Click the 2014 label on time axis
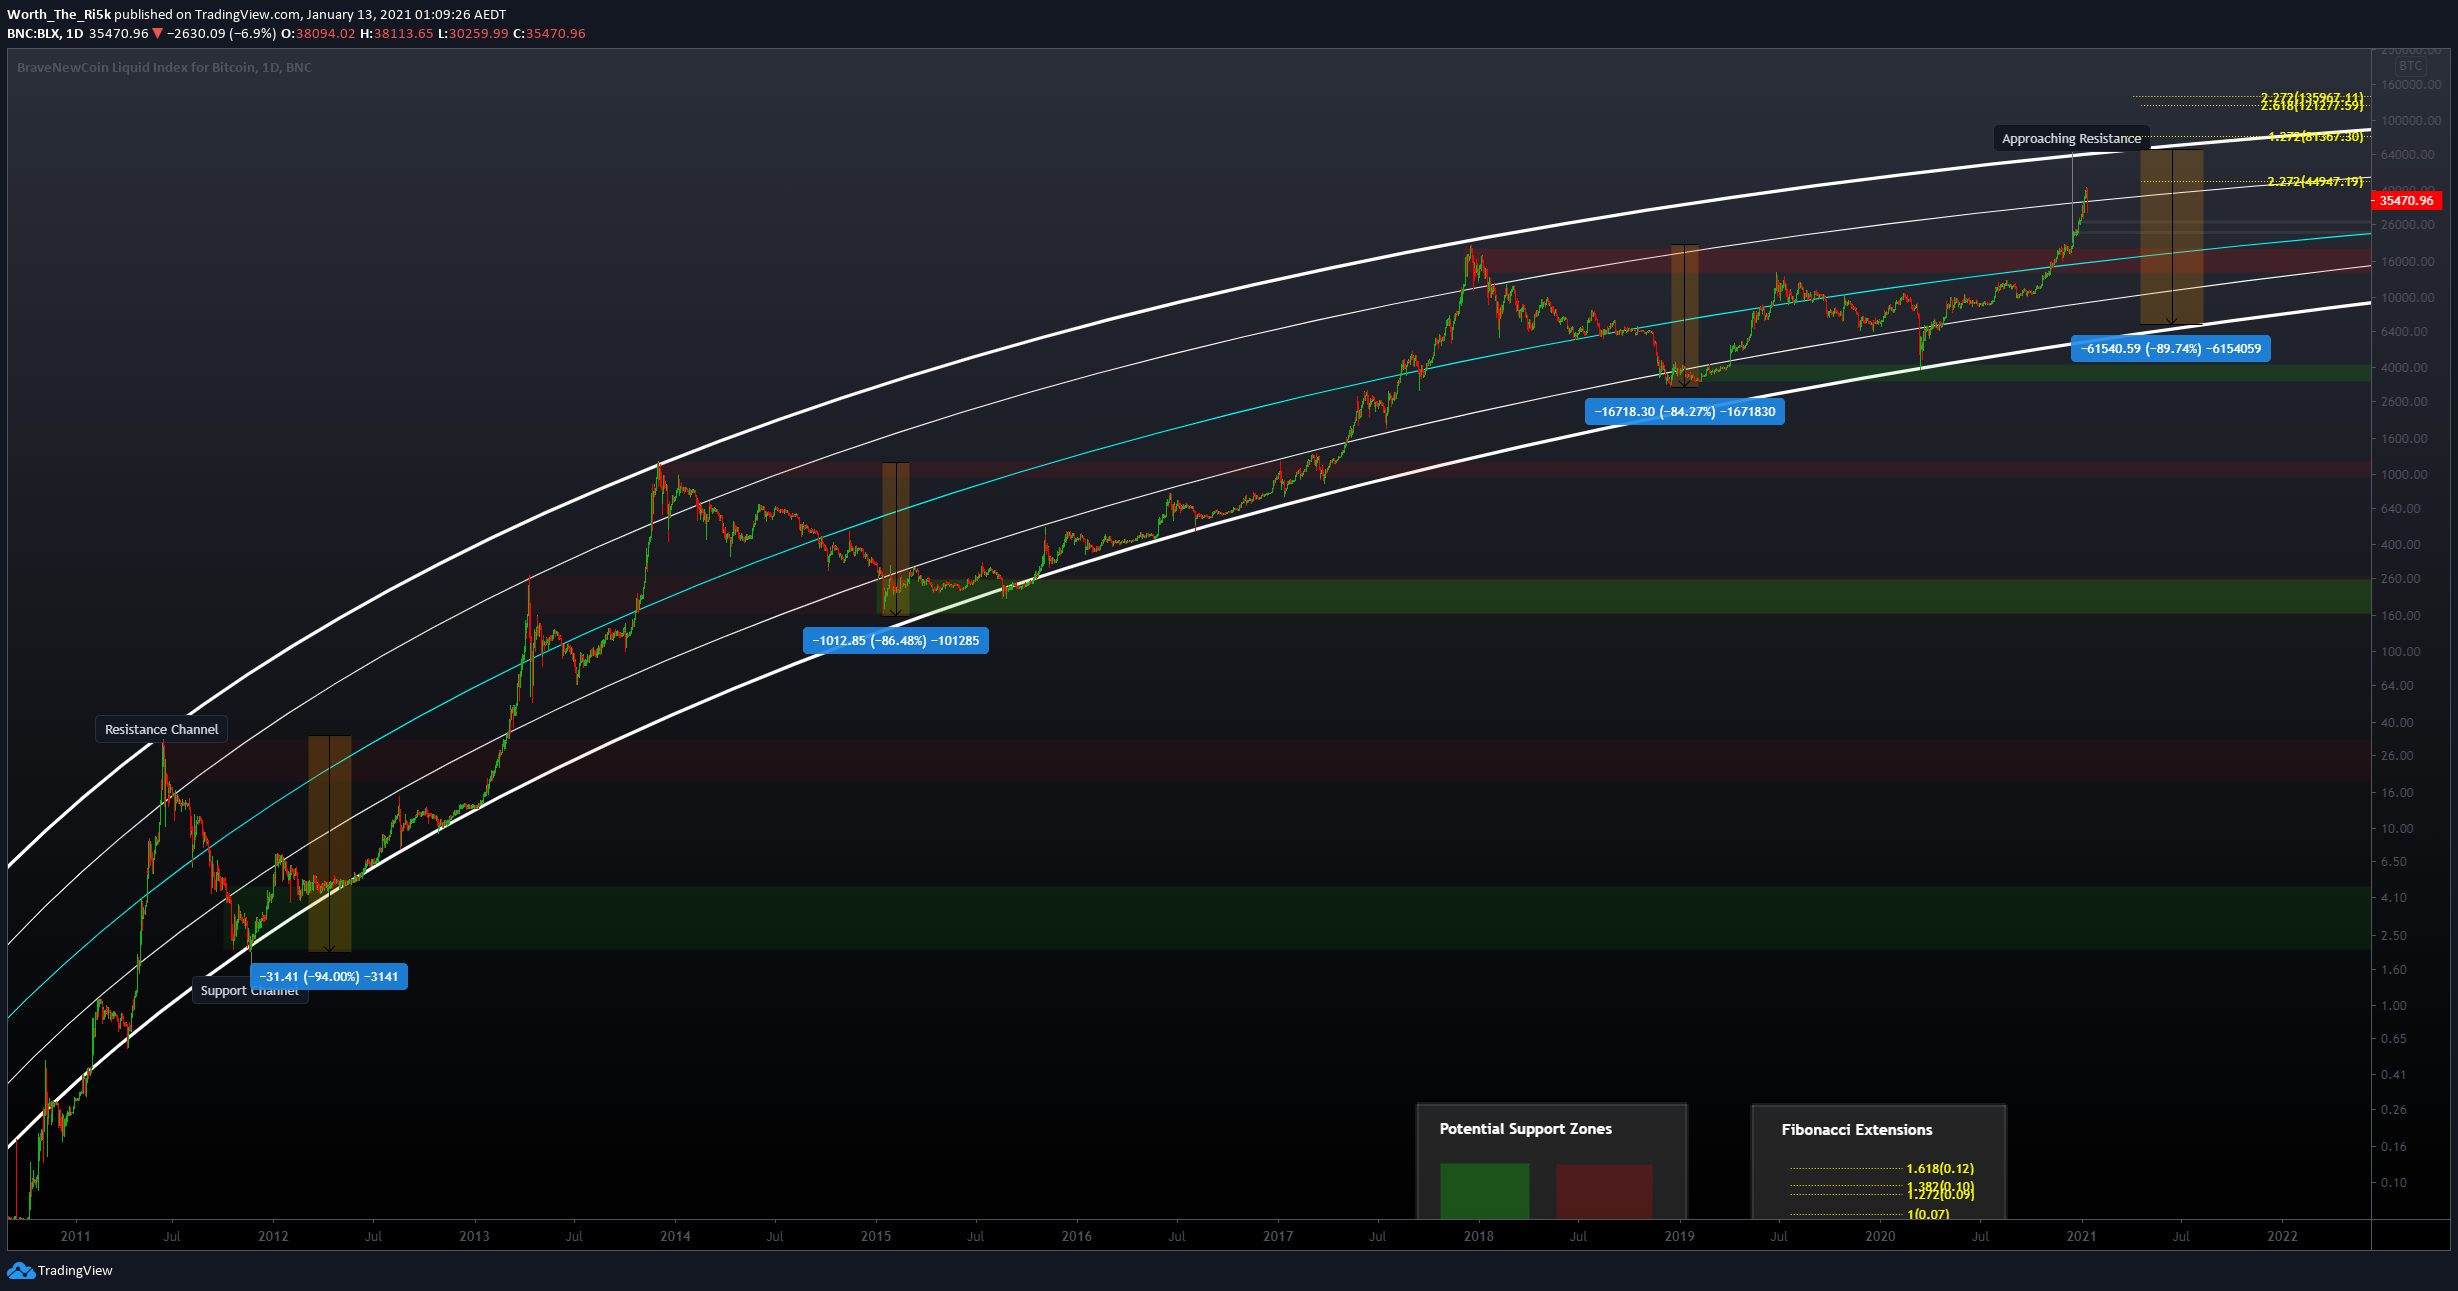 pos(675,1237)
